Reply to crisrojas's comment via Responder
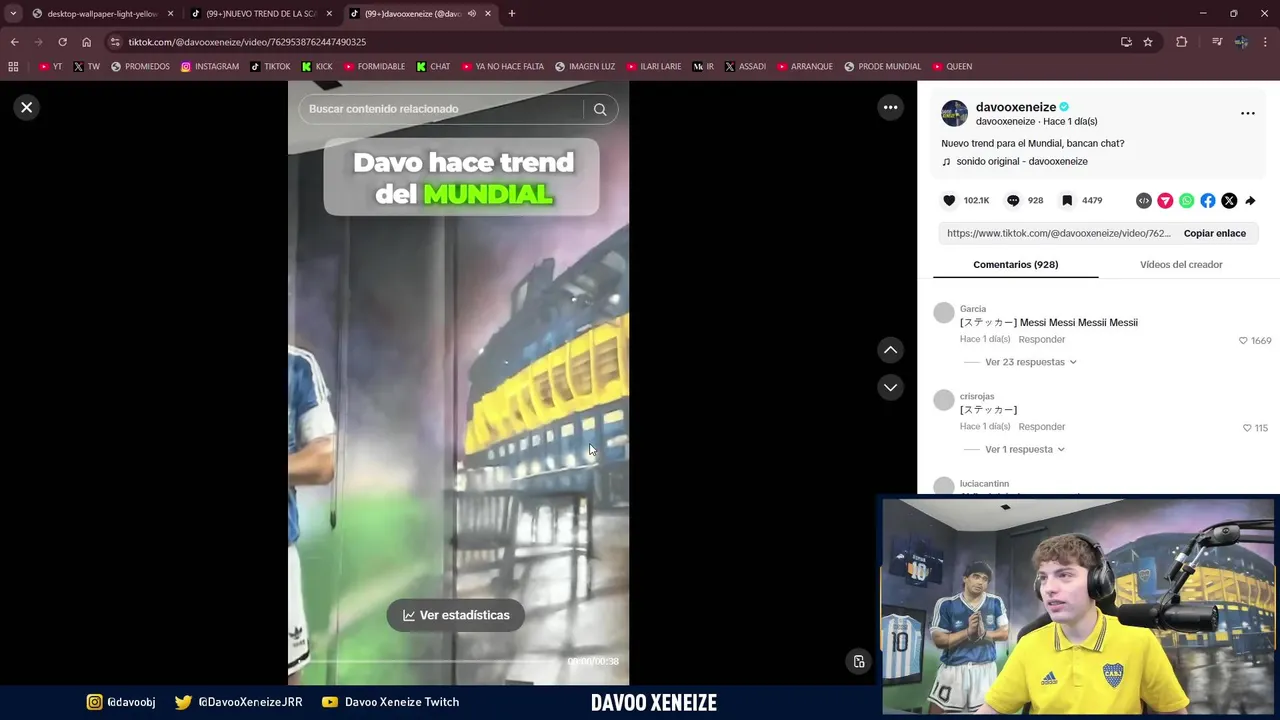1280x720 pixels. click(x=1041, y=427)
